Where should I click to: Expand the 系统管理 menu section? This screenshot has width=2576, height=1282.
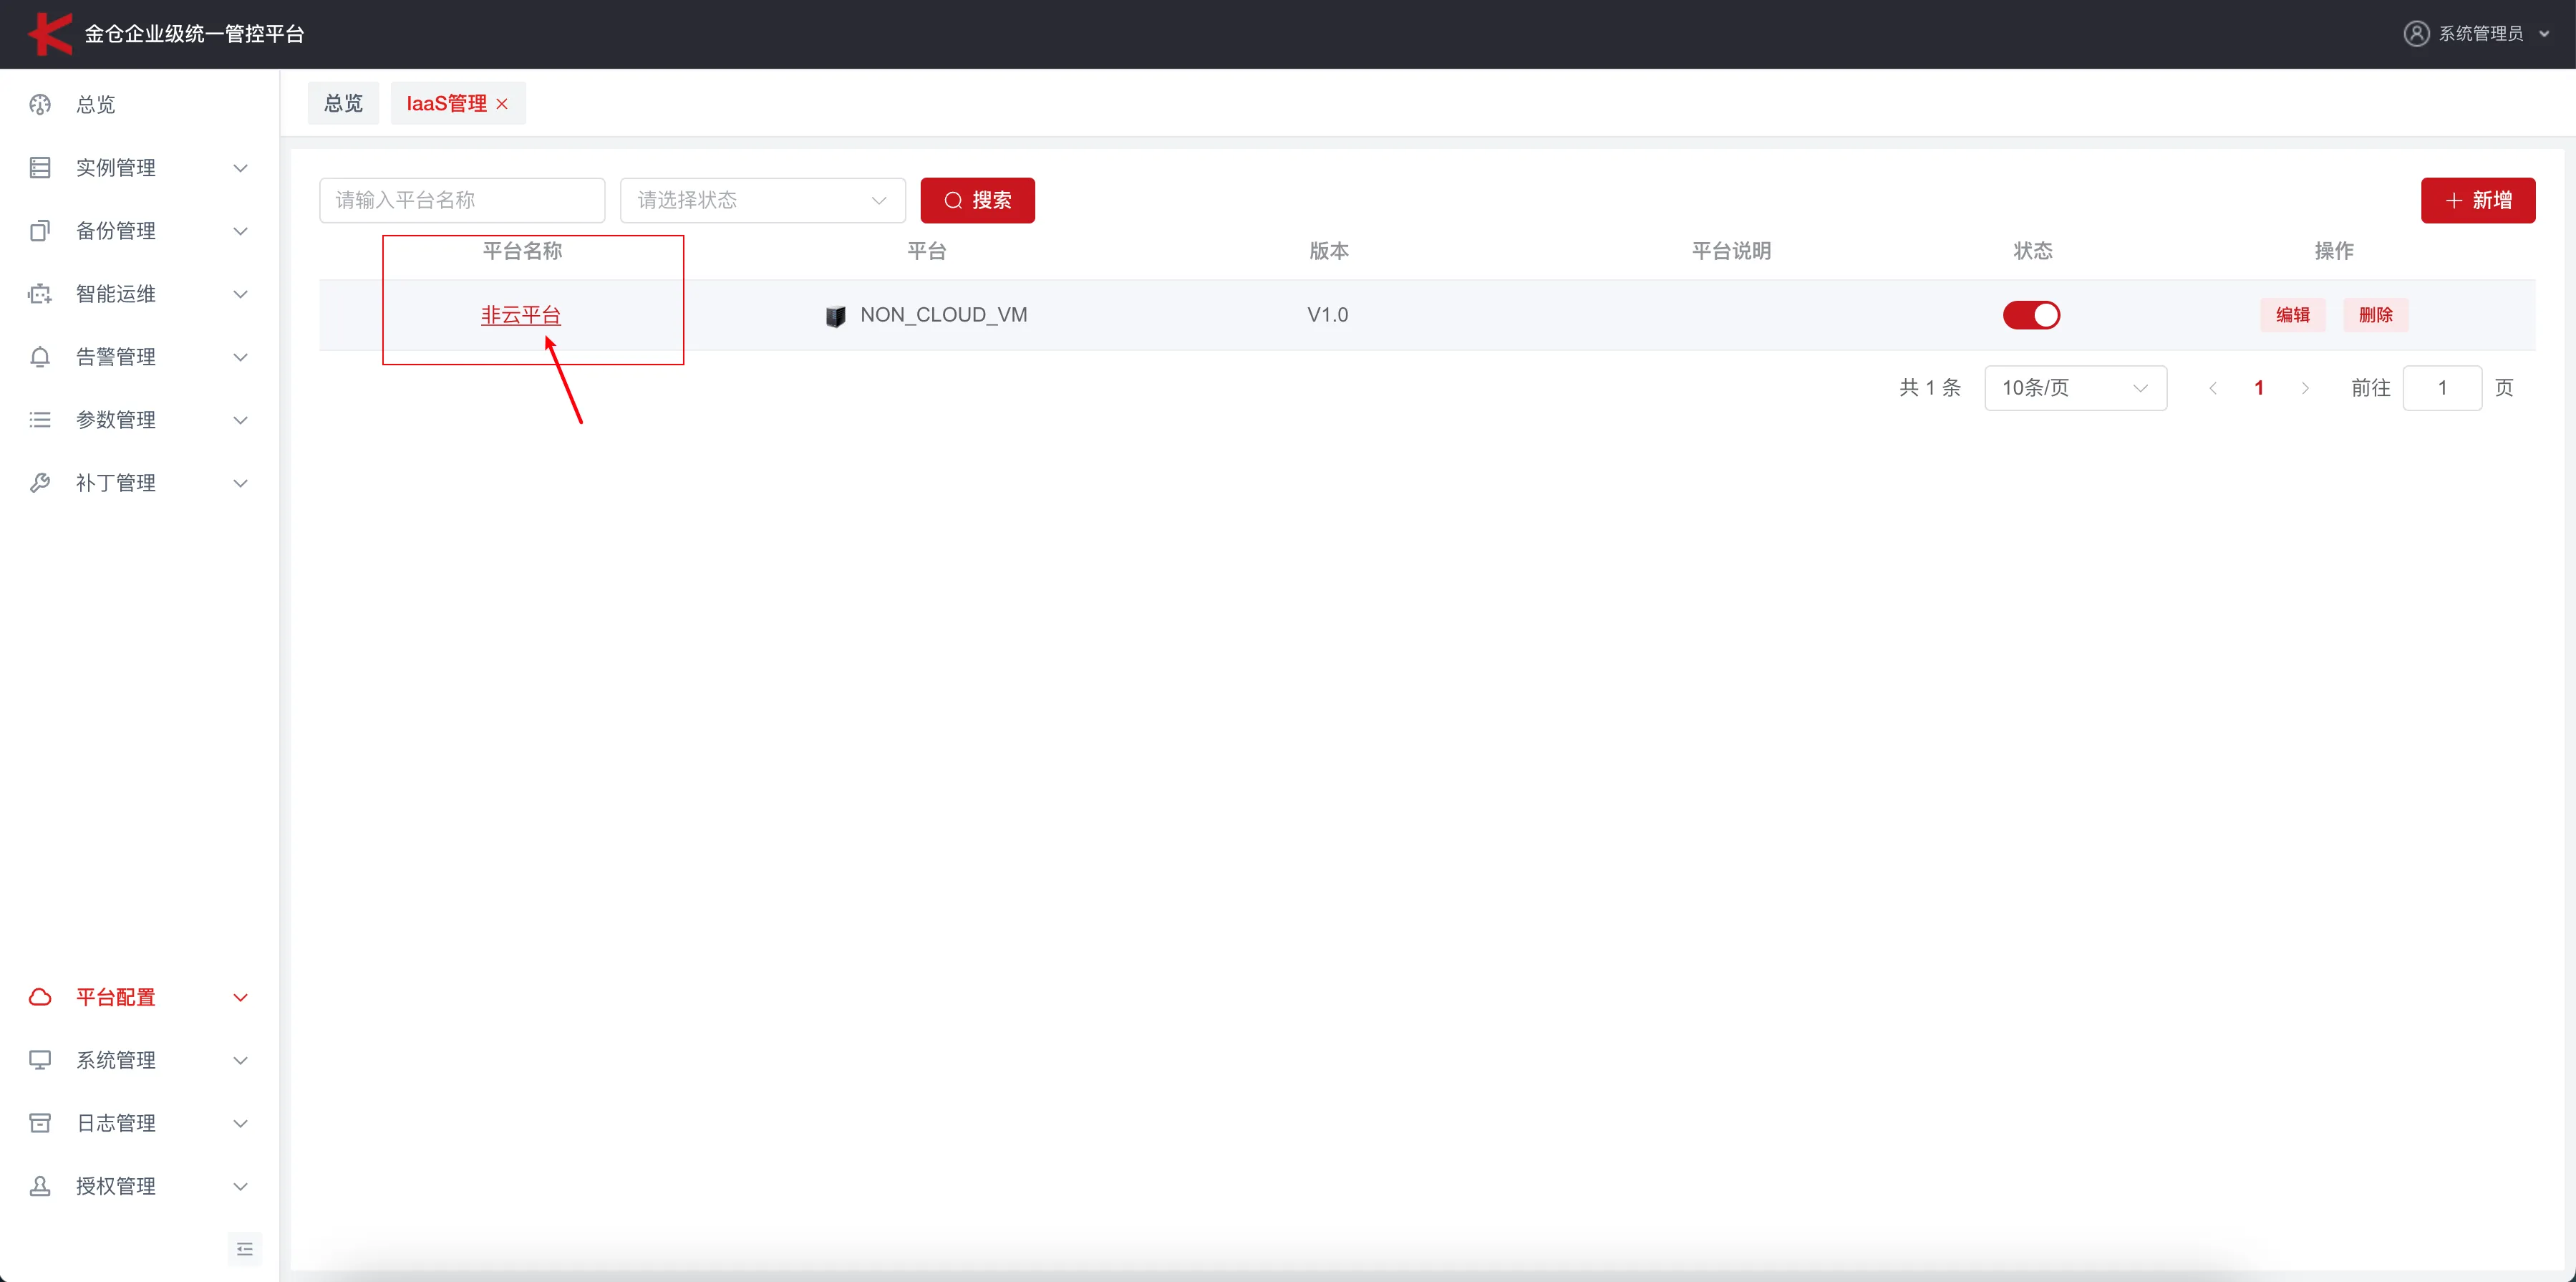pyautogui.click(x=117, y=1060)
